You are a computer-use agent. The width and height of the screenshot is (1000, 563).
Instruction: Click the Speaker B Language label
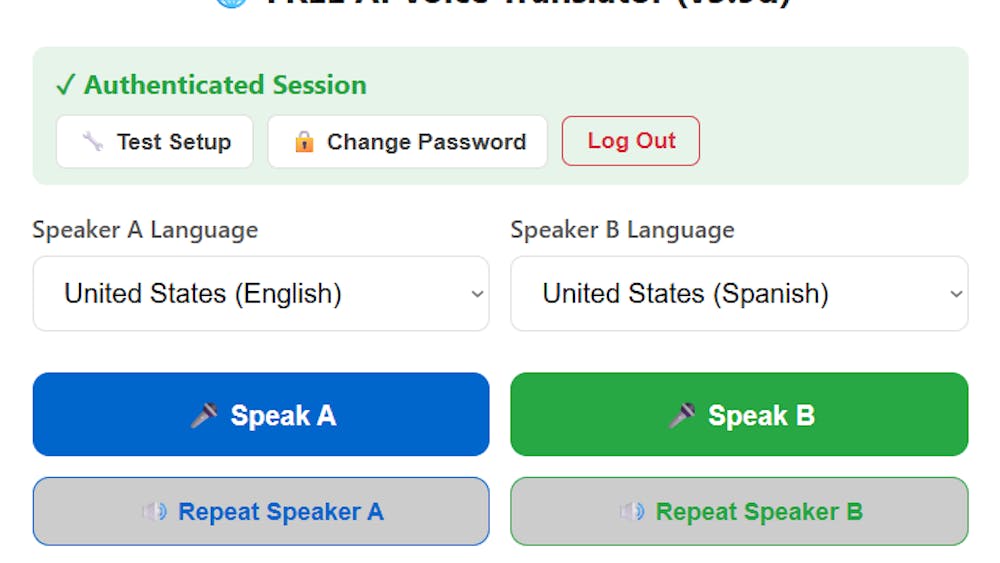click(x=622, y=230)
